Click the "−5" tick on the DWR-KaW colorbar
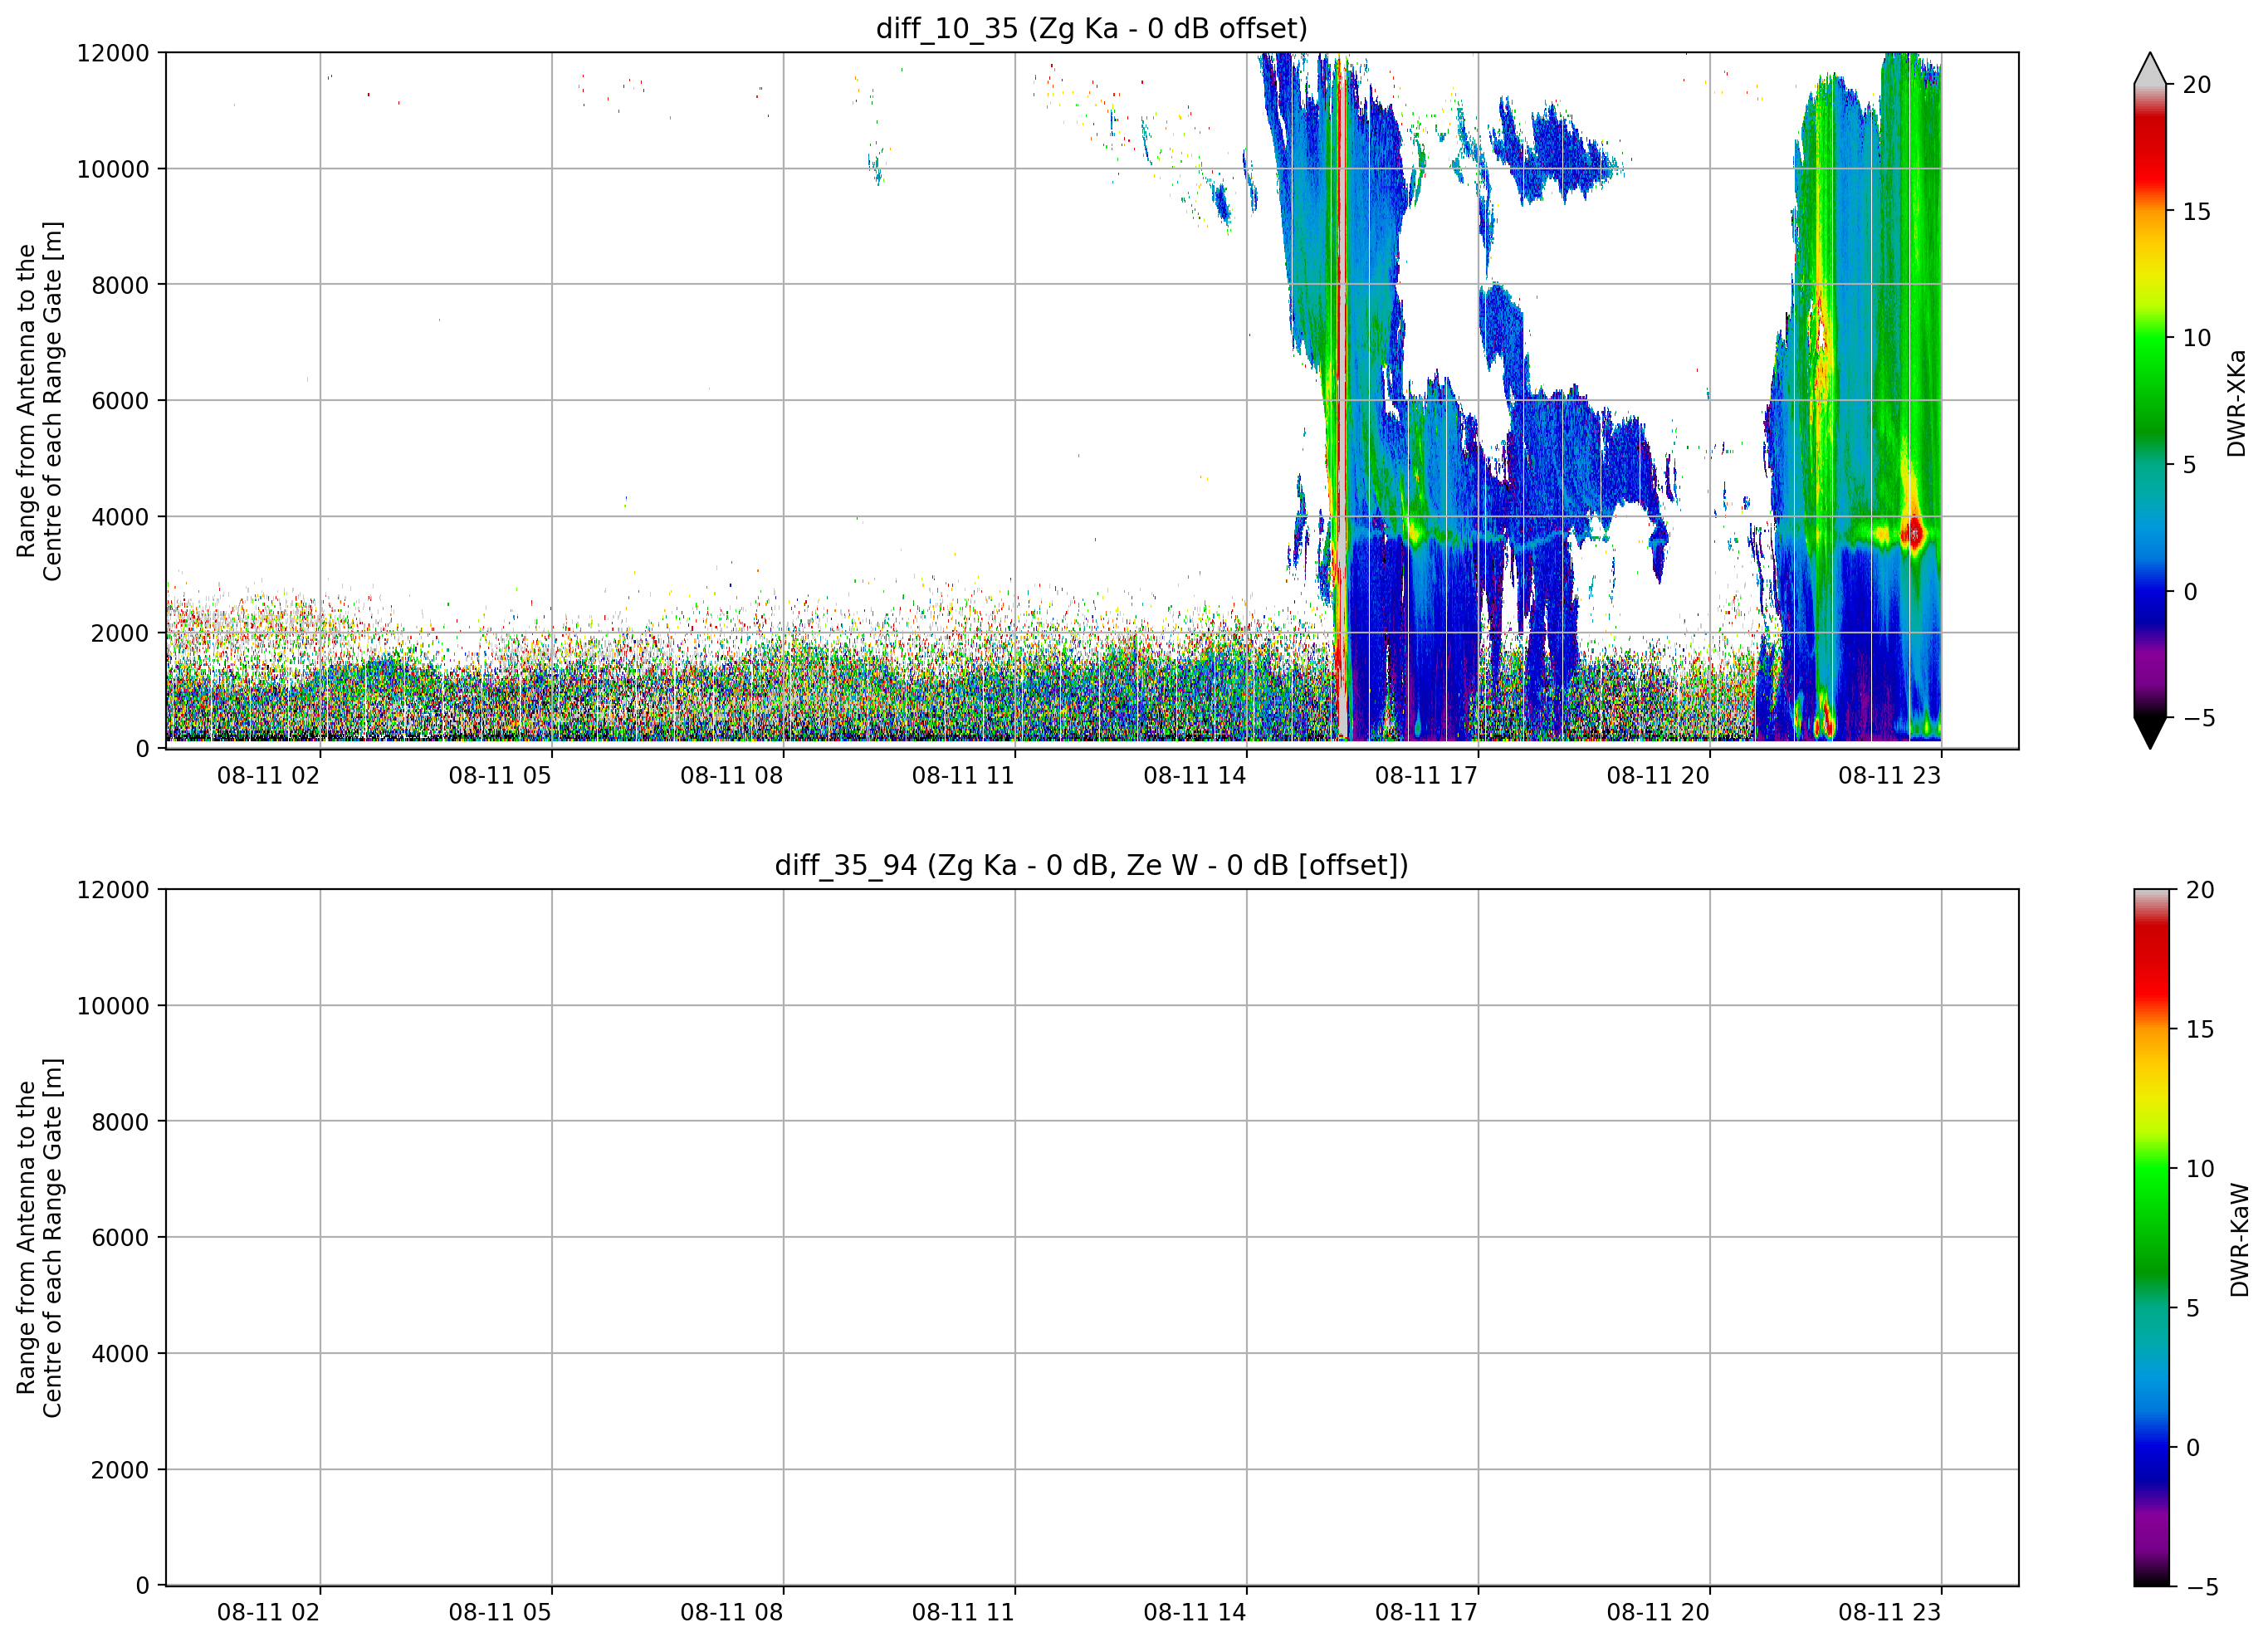Screen dimensions: 2268x1642 tap(2202, 1587)
